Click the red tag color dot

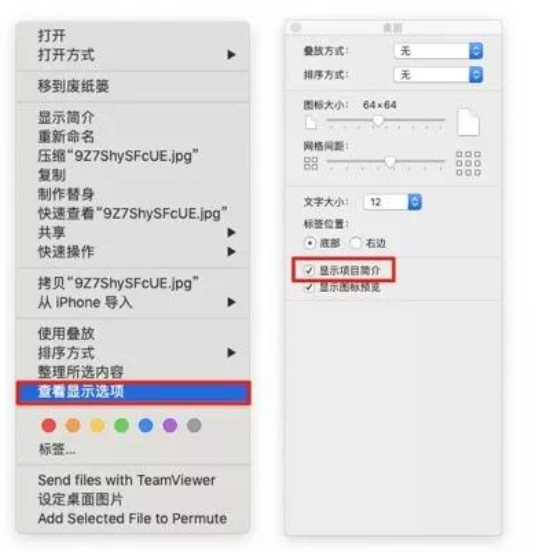49,425
